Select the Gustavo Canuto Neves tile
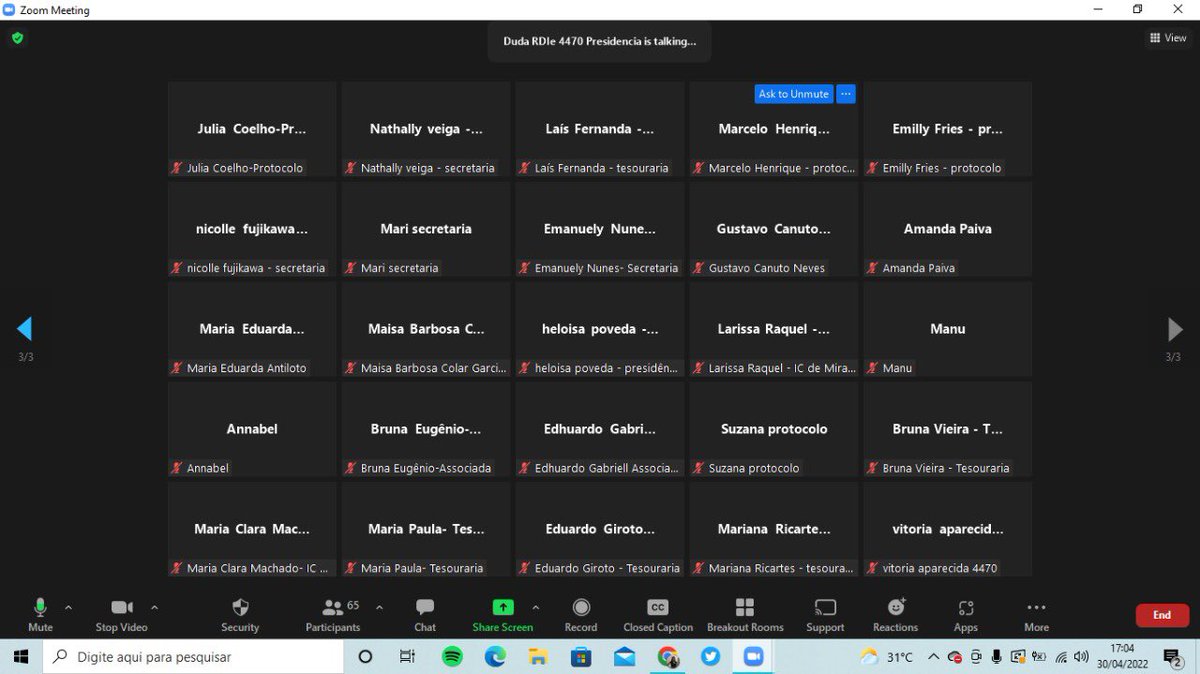This screenshot has width=1200, height=674. [774, 229]
